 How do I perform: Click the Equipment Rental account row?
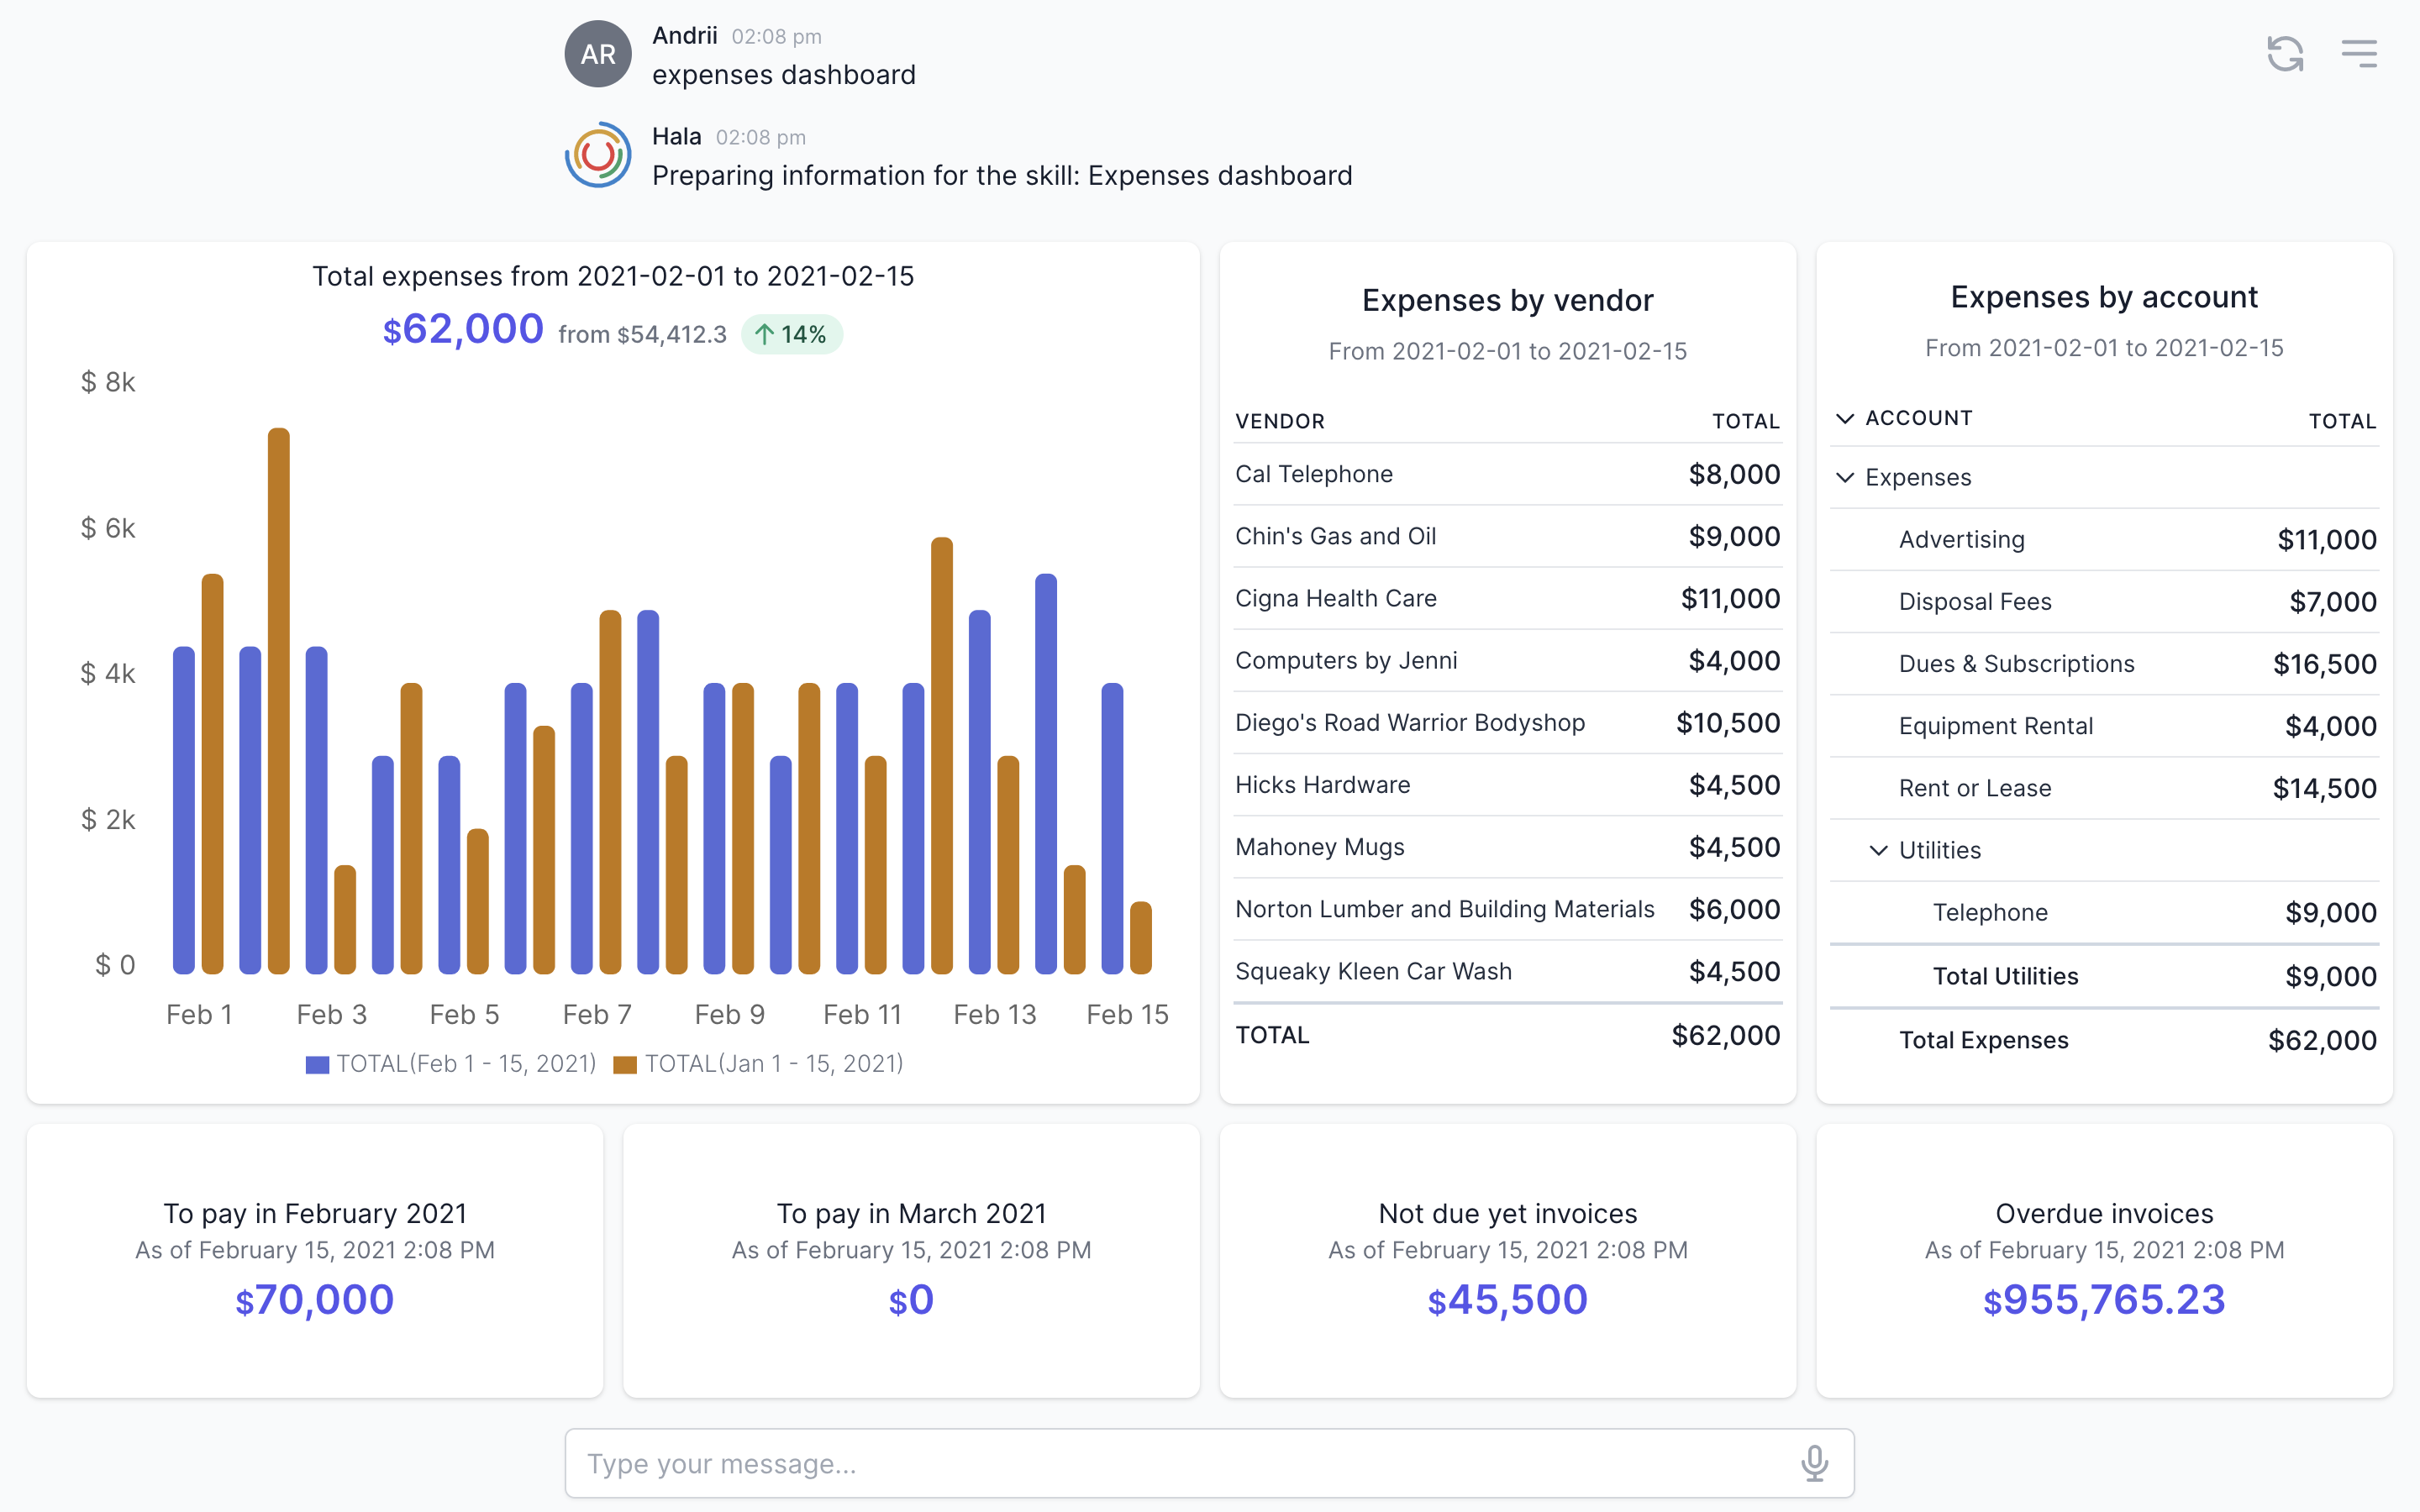[2104, 726]
